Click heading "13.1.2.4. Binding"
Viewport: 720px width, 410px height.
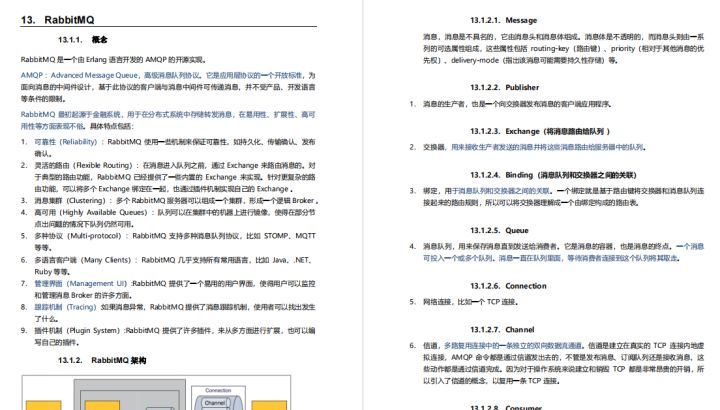click(x=553, y=175)
